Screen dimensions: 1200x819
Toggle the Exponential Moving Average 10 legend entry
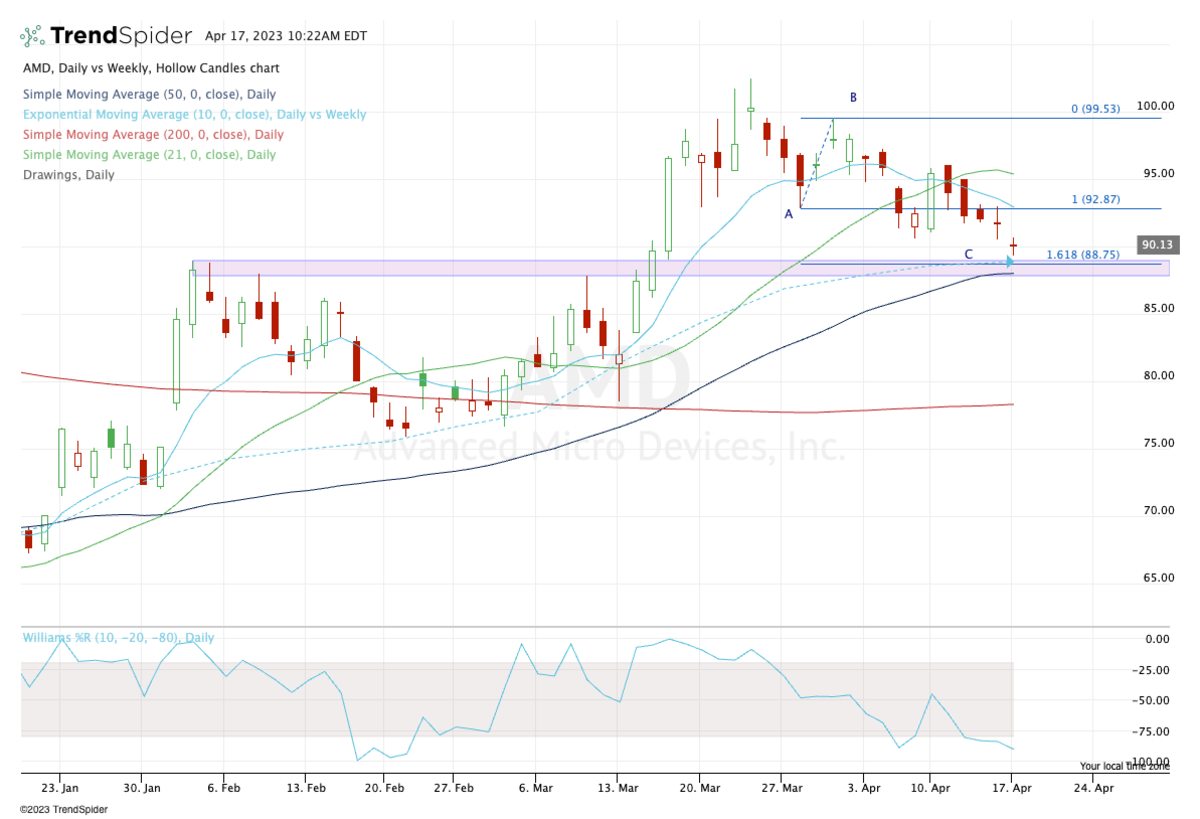tap(193, 115)
